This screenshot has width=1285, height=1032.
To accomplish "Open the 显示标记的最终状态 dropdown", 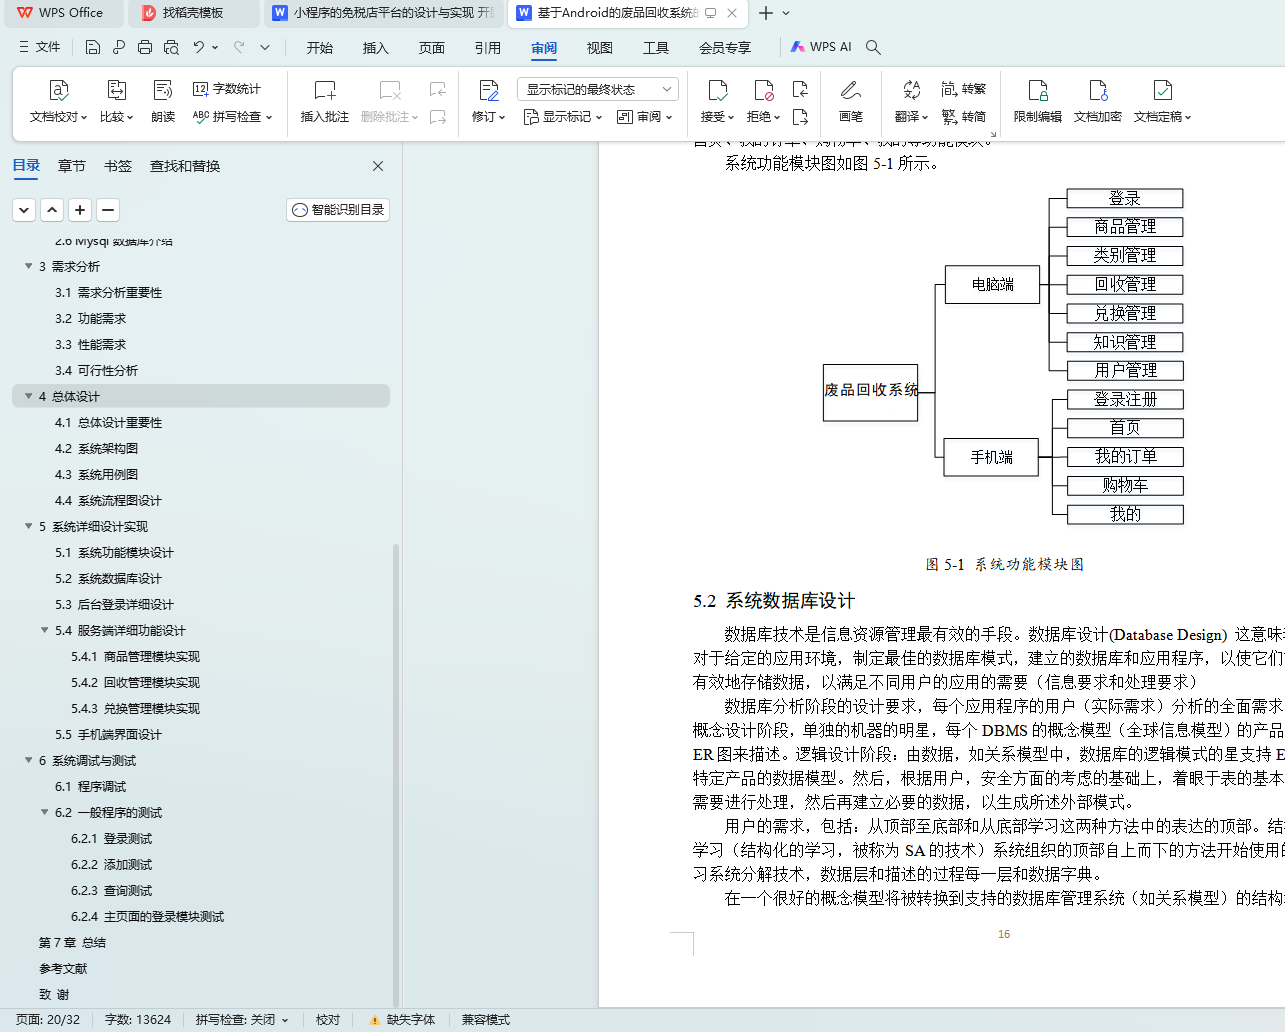I will click(598, 89).
